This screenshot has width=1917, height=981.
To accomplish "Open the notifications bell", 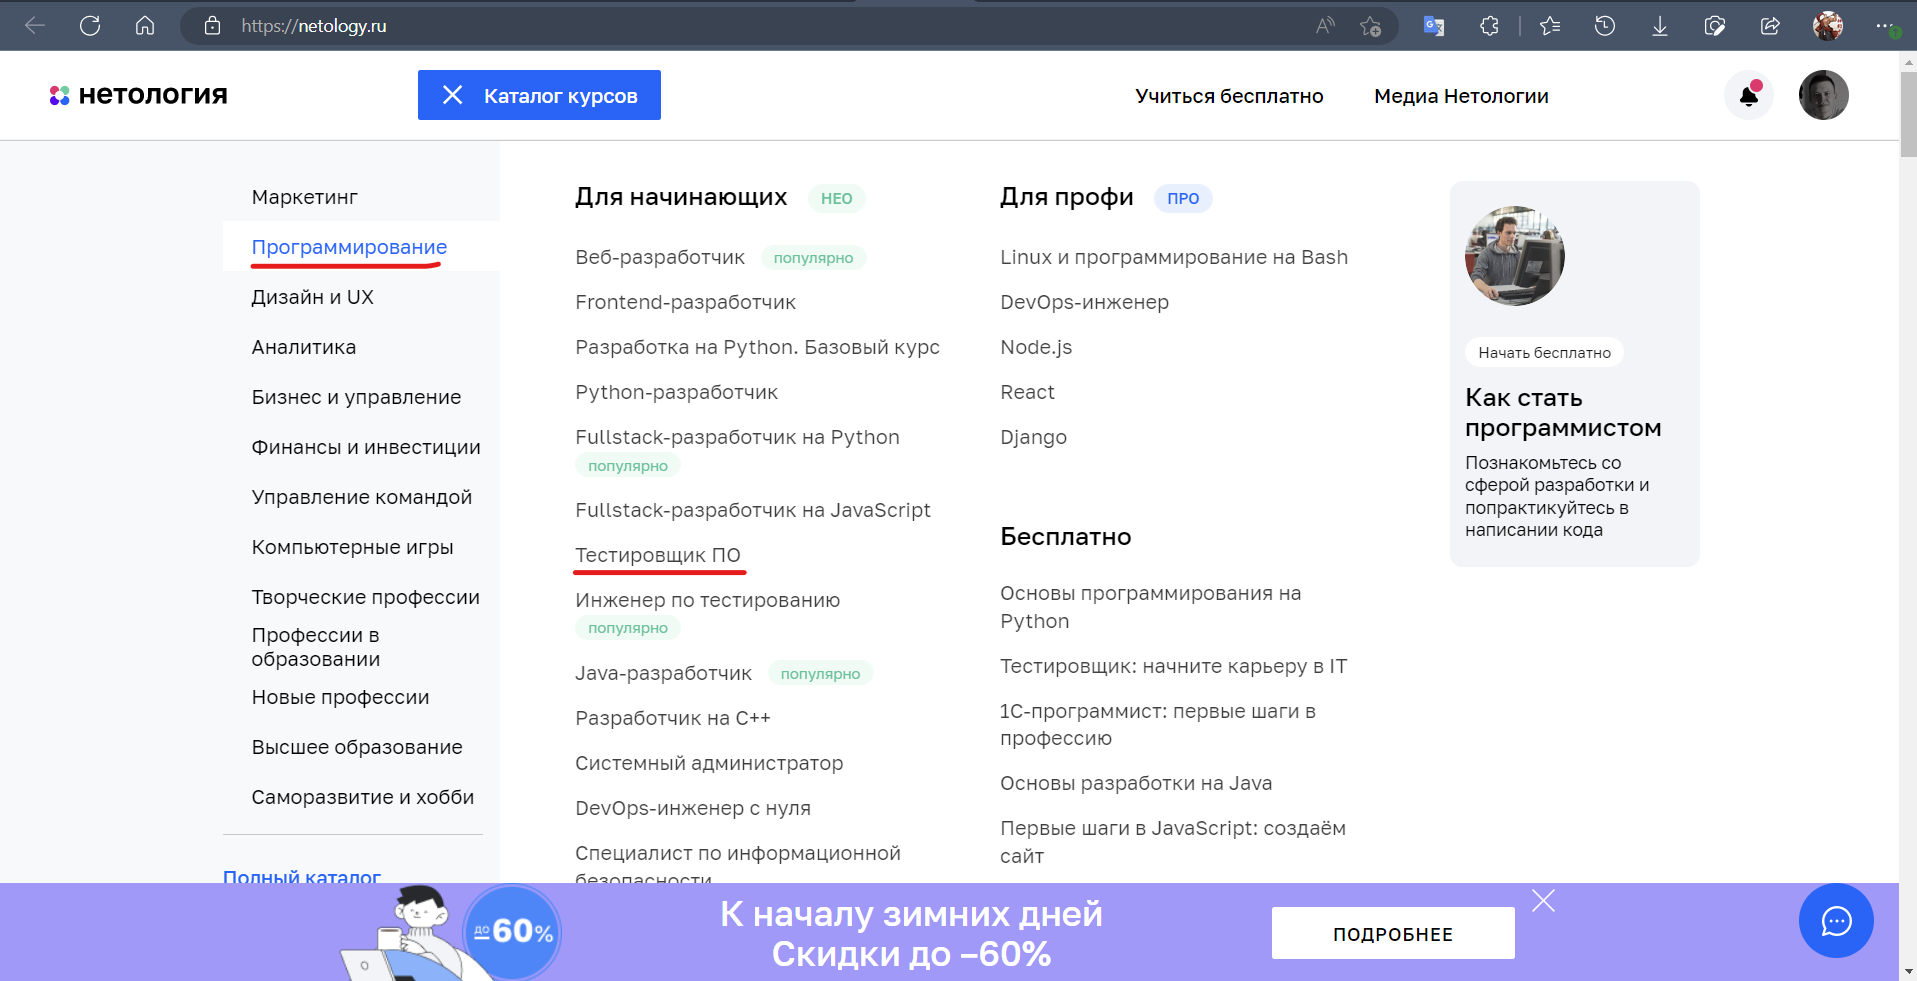I will point(1749,96).
